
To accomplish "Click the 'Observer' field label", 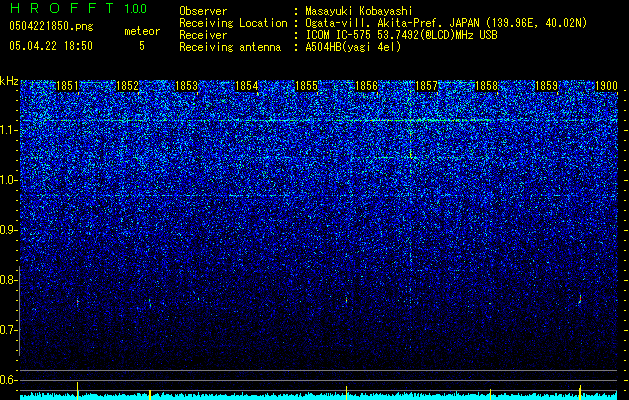I will (203, 11).
